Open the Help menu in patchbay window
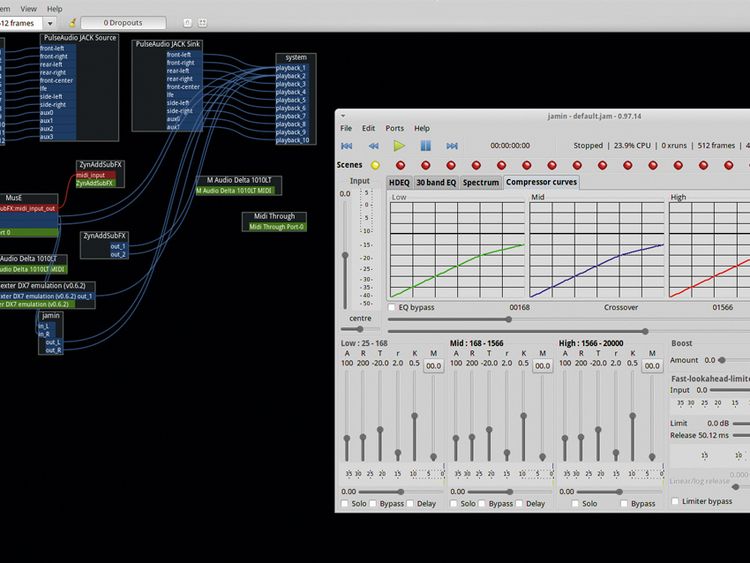The height and width of the screenshot is (563, 750). pyautogui.click(x=55, y=9)
